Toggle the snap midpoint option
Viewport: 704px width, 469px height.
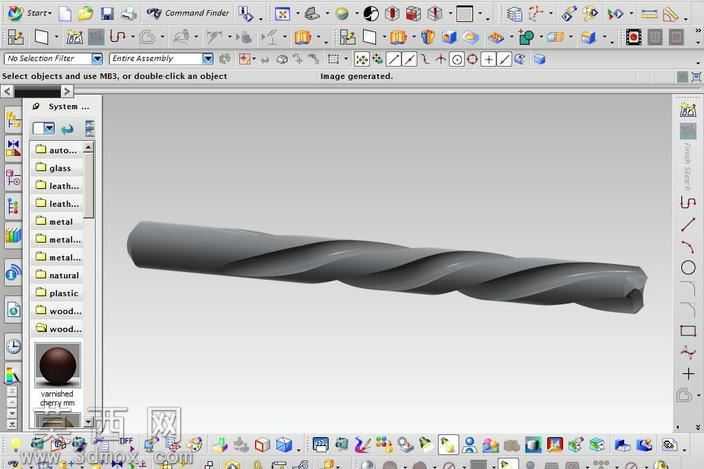[409, 59]
